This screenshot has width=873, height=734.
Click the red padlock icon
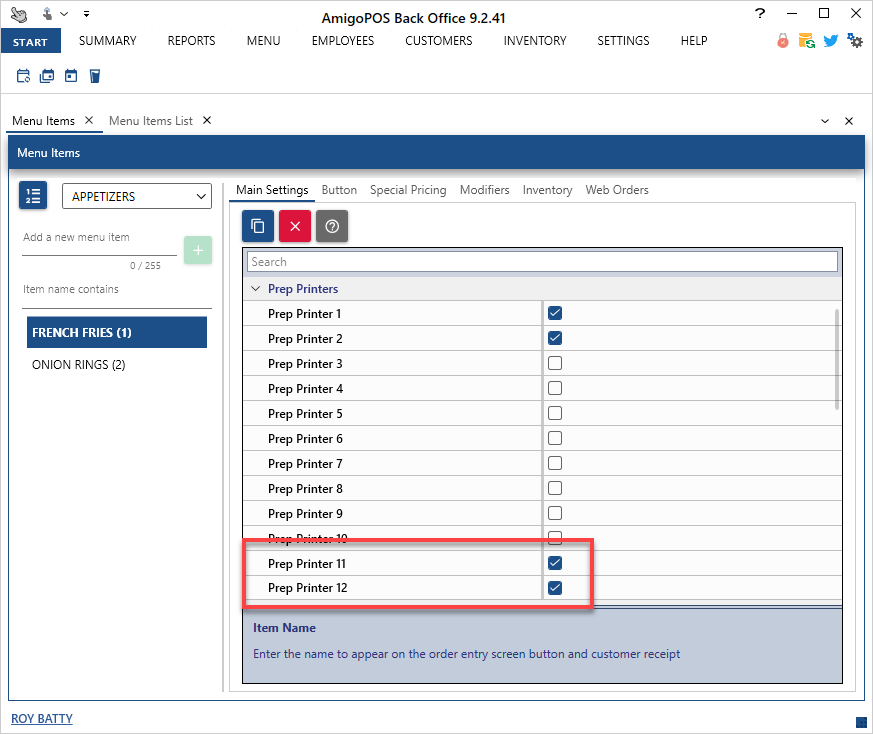click(x=782, y=41)
